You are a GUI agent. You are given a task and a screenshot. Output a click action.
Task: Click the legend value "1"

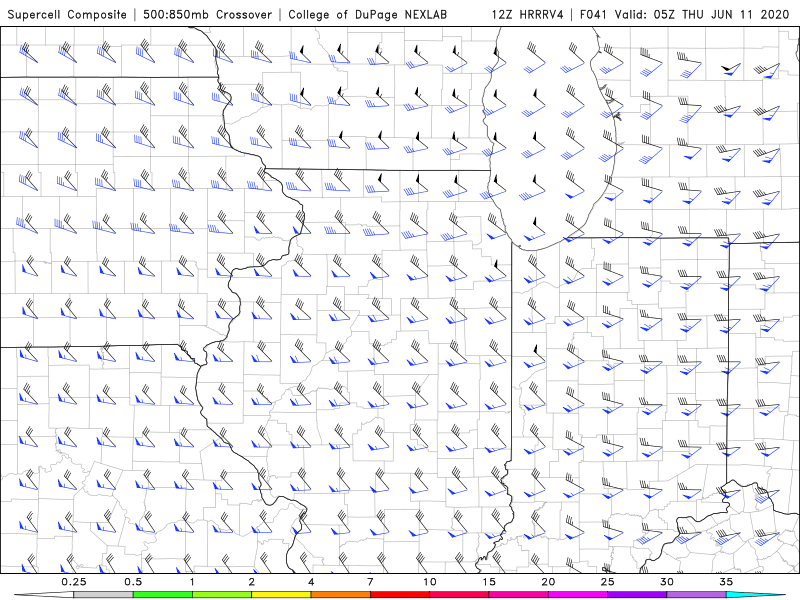(192, 582)
